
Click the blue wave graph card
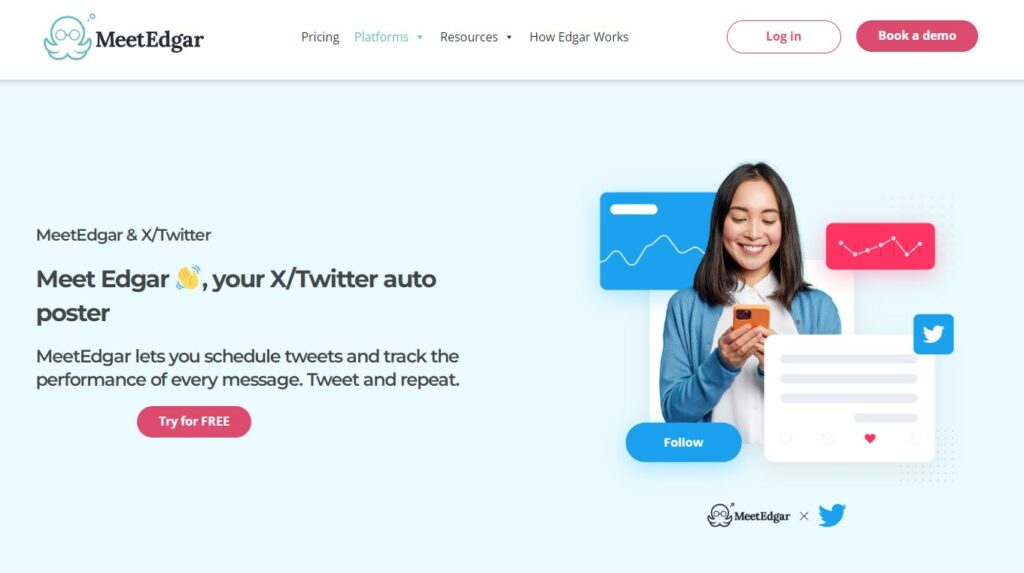pos(656,241)
